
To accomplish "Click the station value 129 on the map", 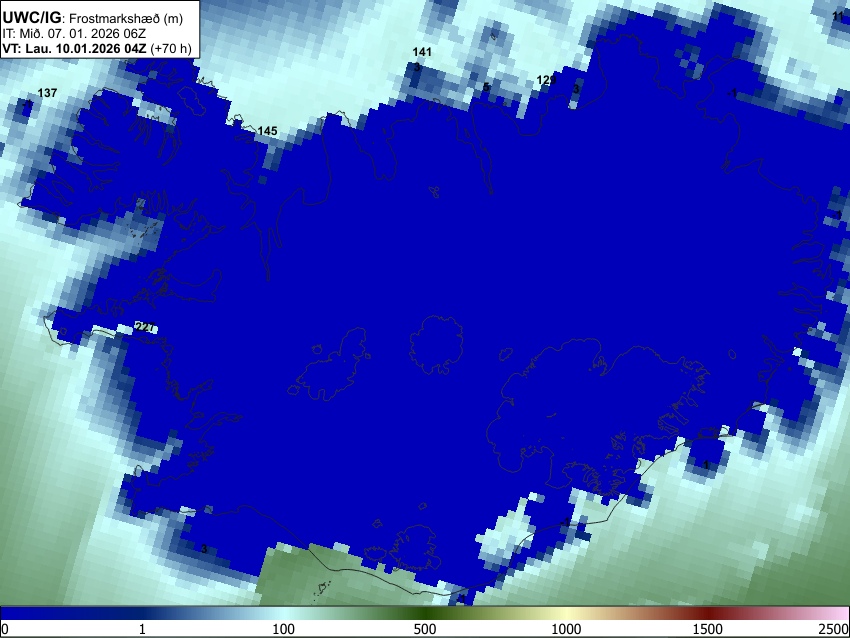I will point(546,80).
